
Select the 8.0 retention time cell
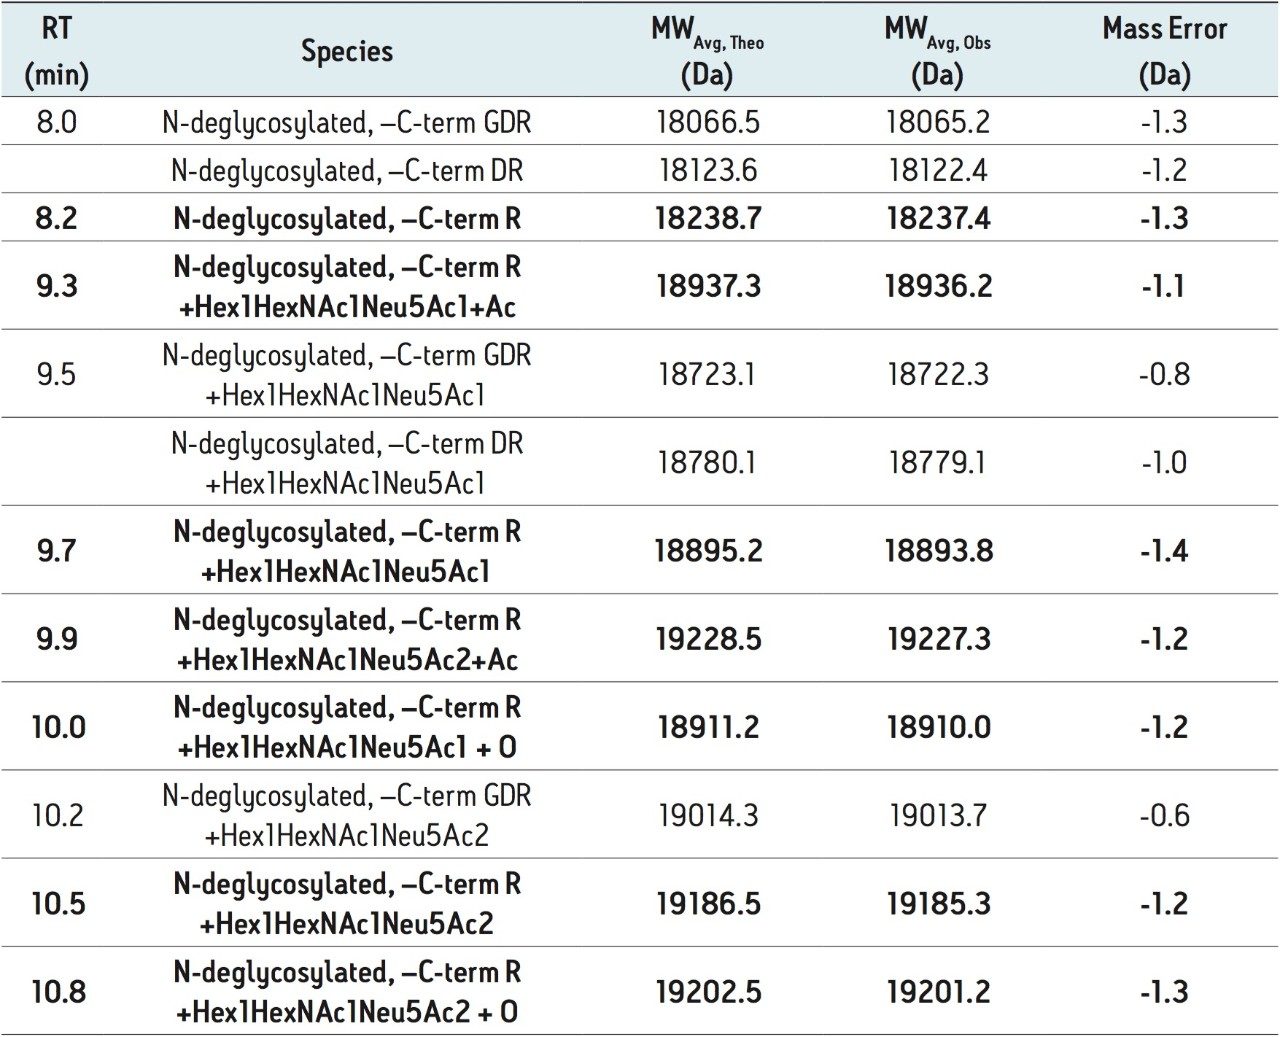pos(56,122)
